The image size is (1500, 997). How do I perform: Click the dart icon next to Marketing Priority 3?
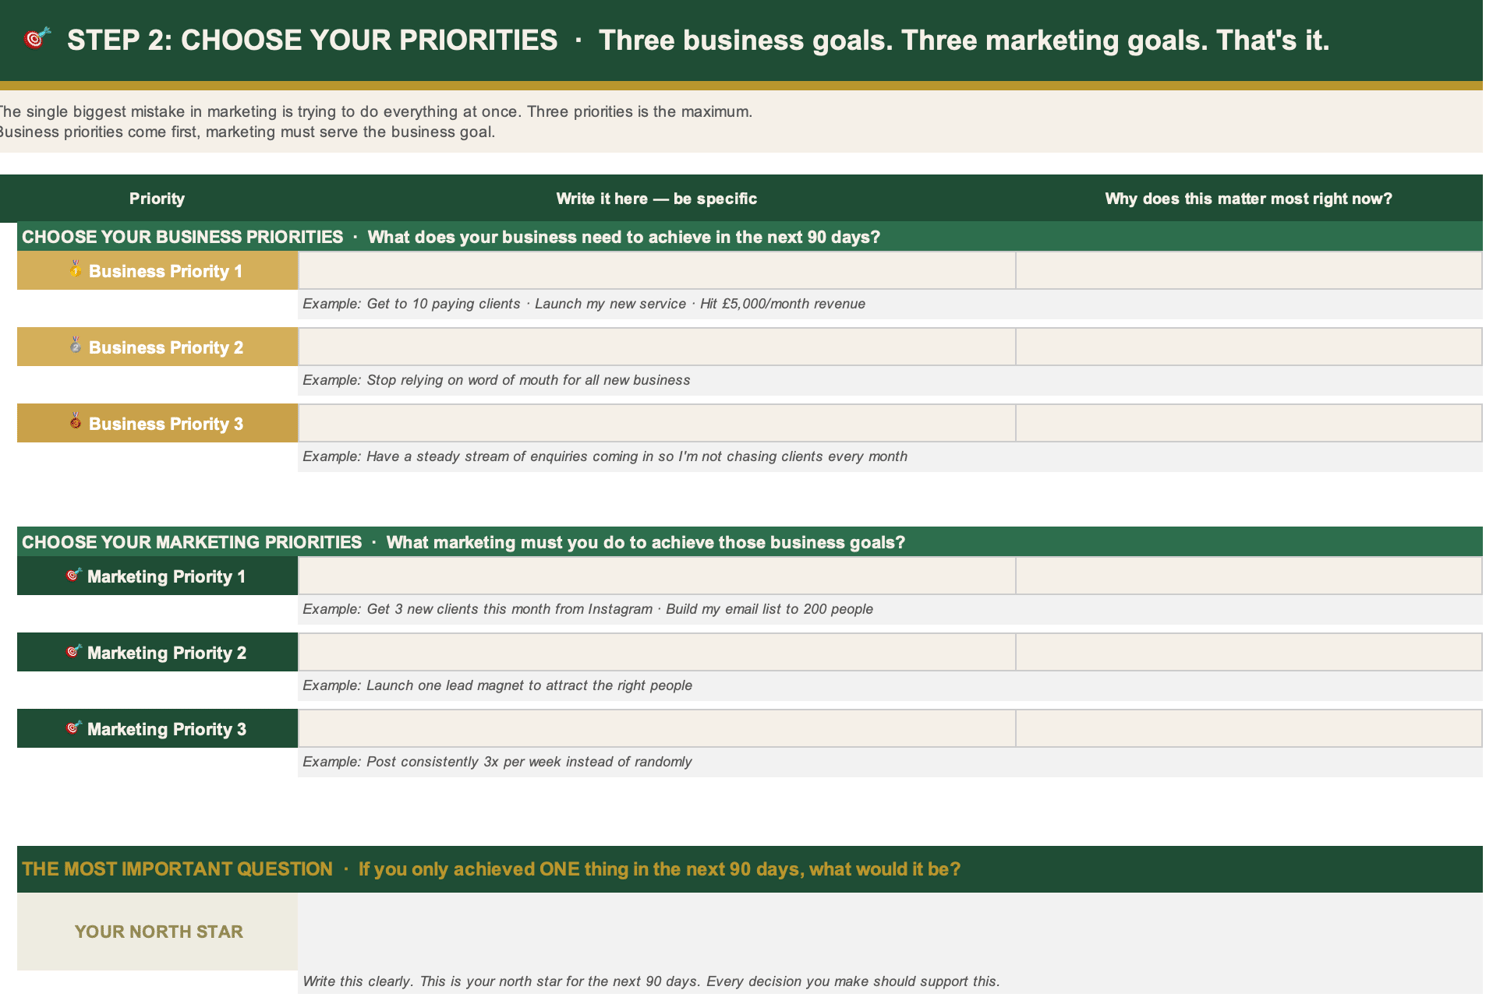pyautogui.click(x=73, y=728)
